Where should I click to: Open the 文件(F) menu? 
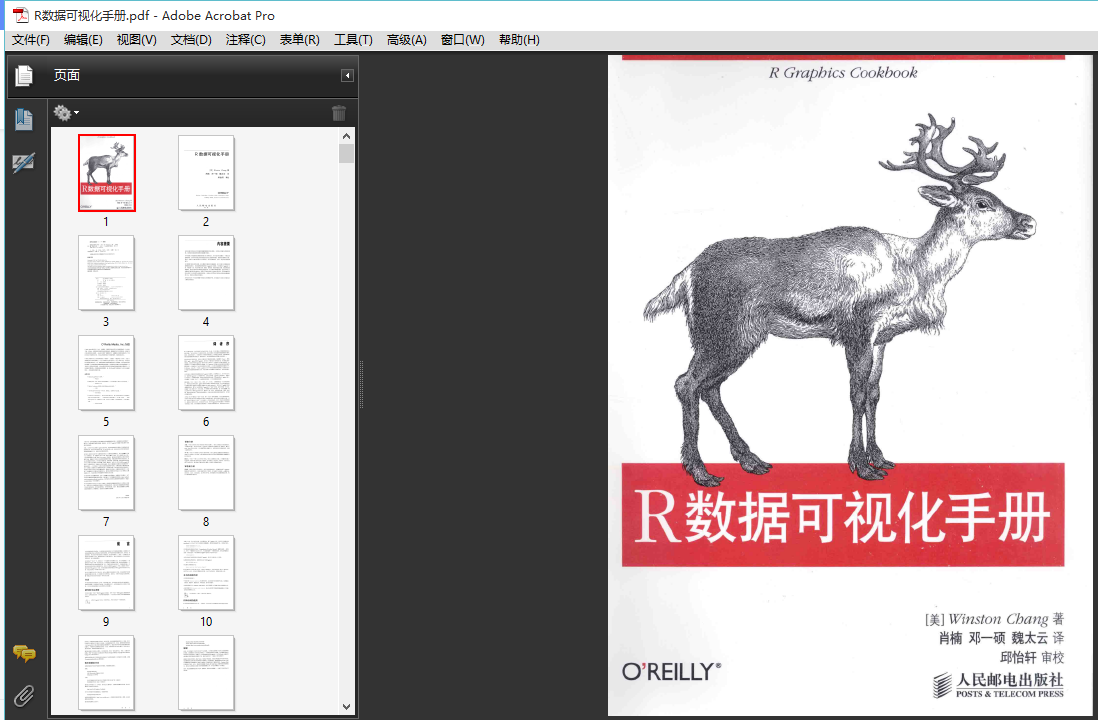(31, 40)
